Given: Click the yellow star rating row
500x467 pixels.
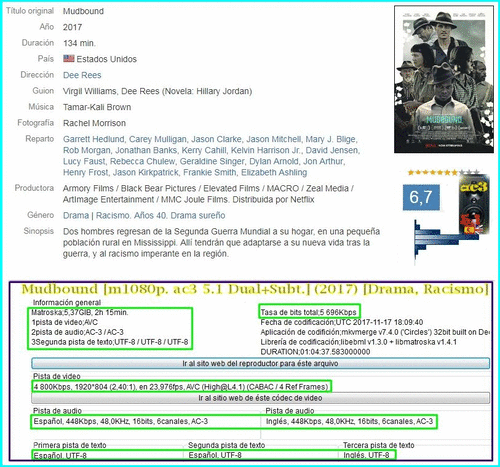Looking at the screenshot, I should (x=444, y=172).
